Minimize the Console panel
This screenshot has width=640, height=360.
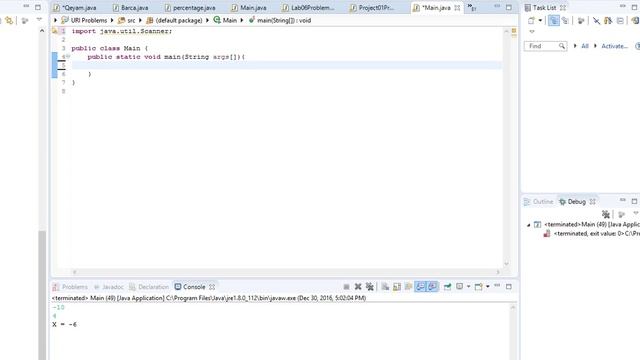point(497,286)
